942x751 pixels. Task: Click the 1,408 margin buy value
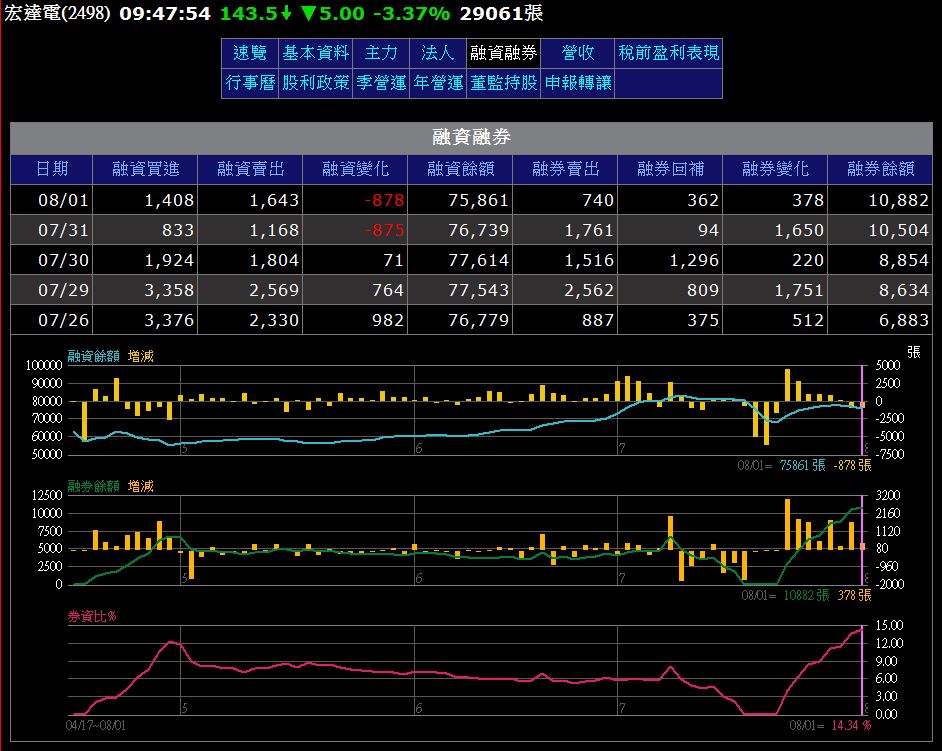coord(169,200)
